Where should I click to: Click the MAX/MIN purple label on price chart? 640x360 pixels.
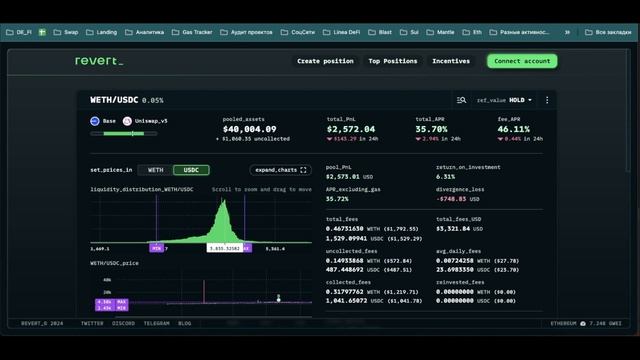111,305
